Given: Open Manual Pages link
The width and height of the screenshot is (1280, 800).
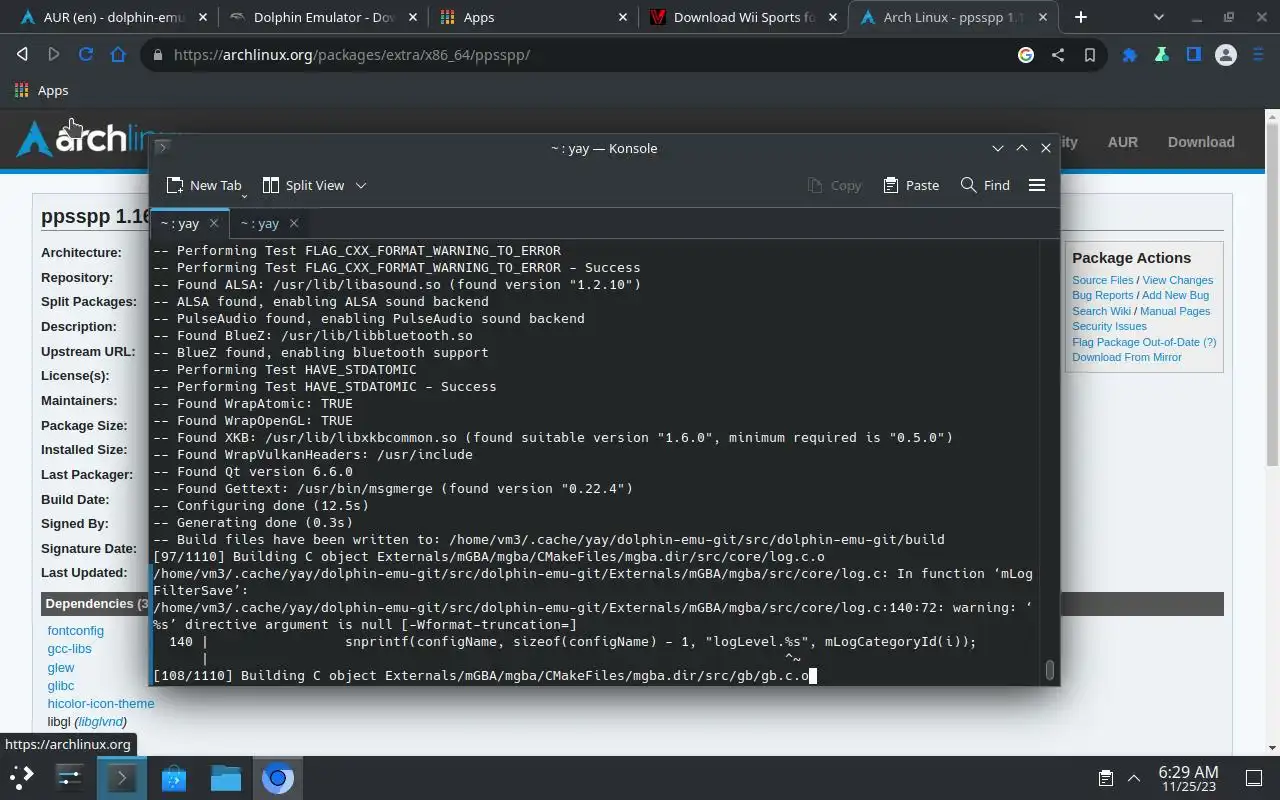Looking at the screenshot, I should click(x=1175, y=311).
